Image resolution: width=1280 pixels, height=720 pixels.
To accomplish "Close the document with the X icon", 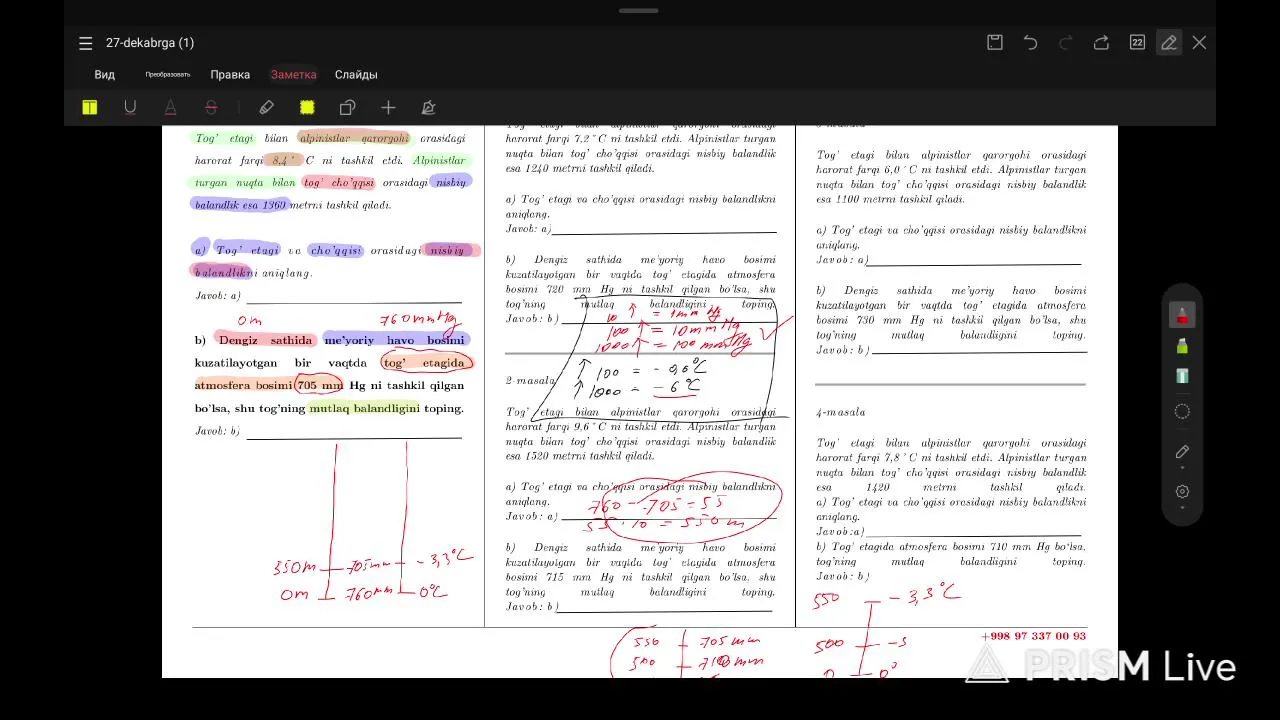I will 1199,42.
